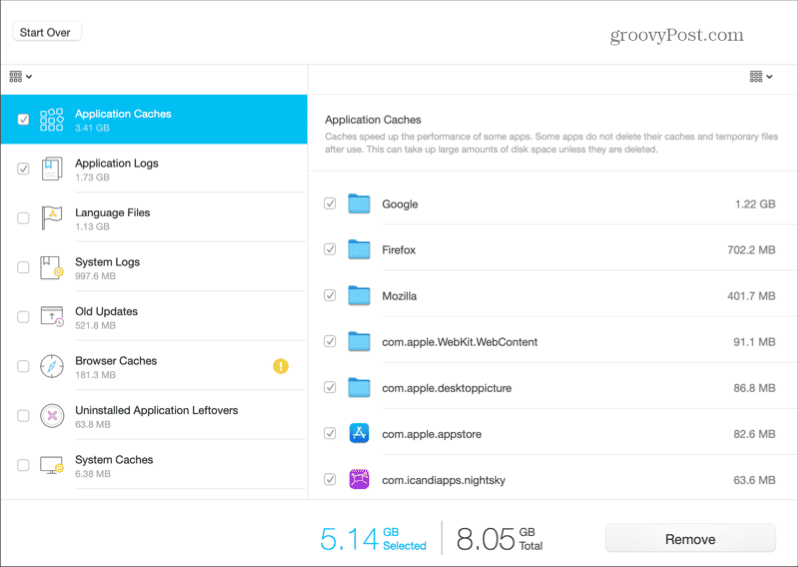The height and width of the screenshot is (567, 798).
Task: Uncheck the Google cache checkbox
Action: [330, 204]
